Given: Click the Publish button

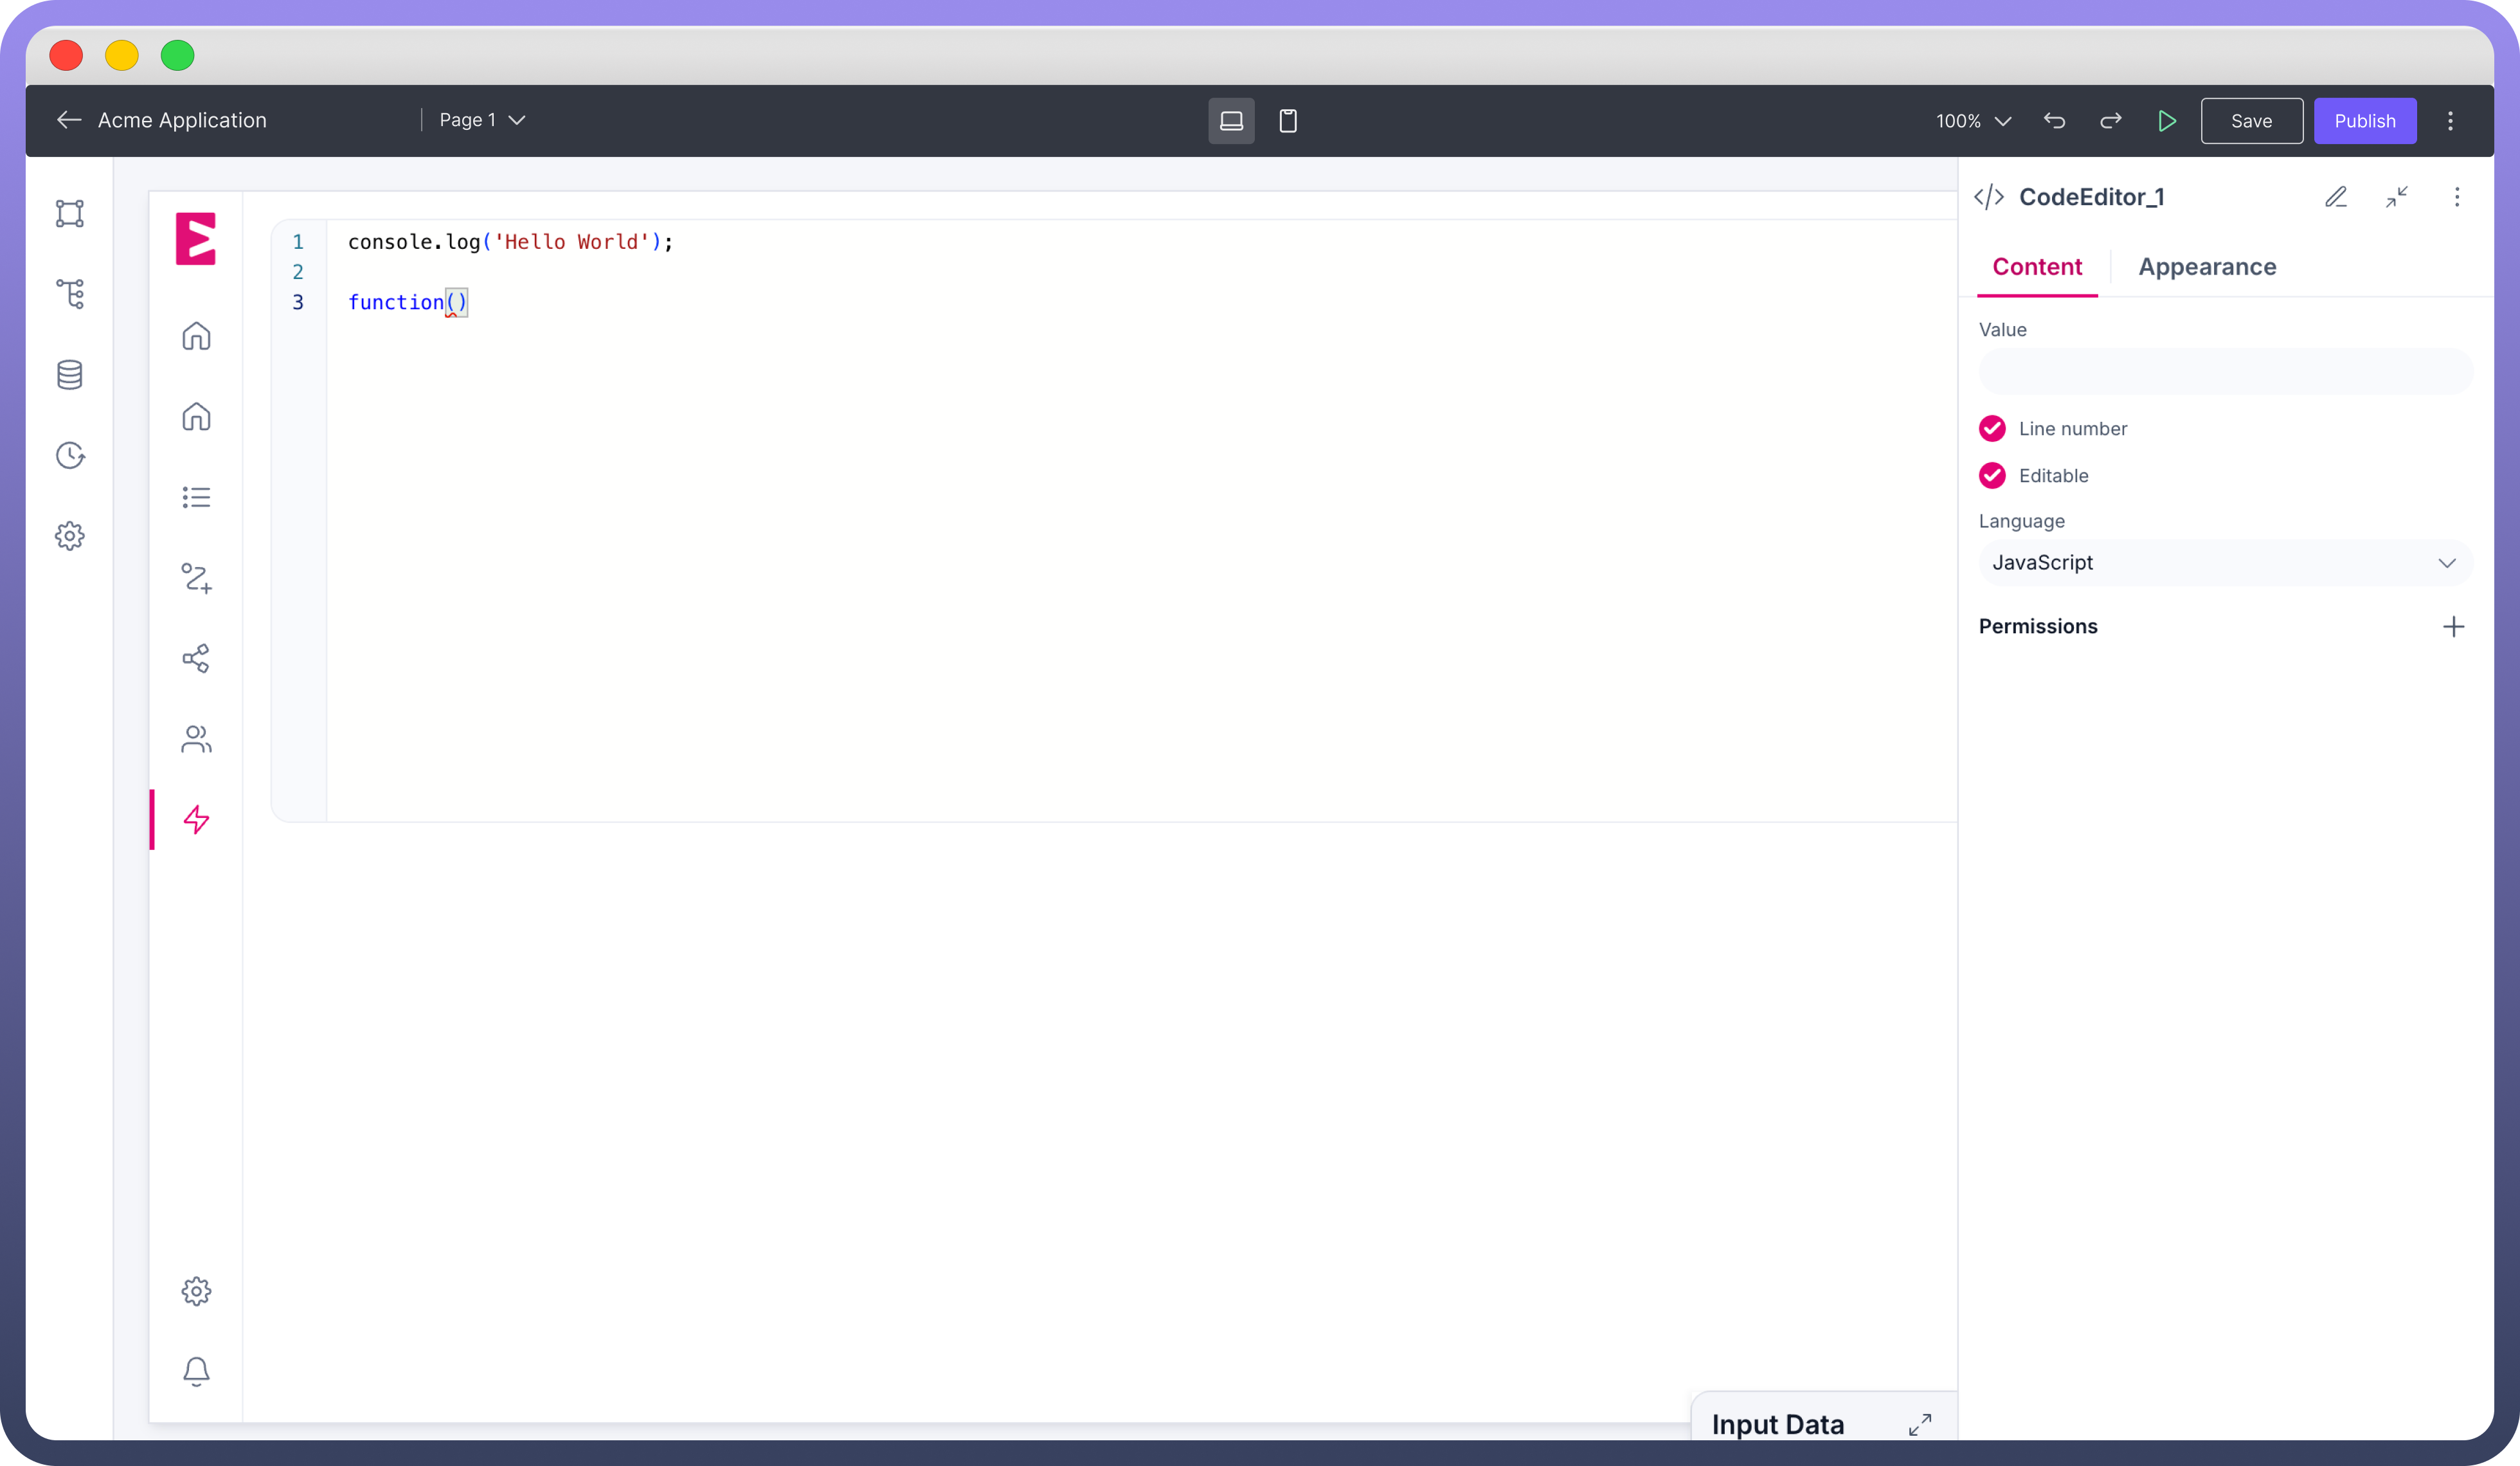Looking at the screenshot, I should pos(2364,121).
